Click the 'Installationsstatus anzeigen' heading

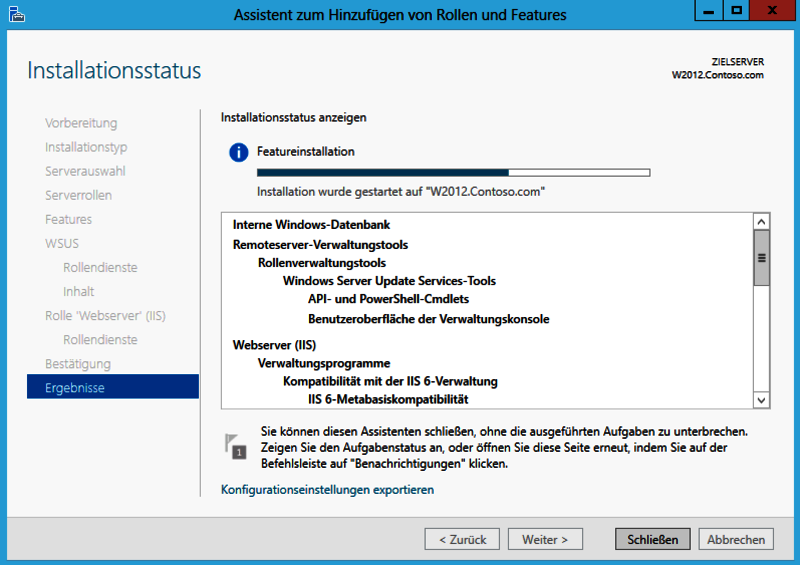coord(293,117)
